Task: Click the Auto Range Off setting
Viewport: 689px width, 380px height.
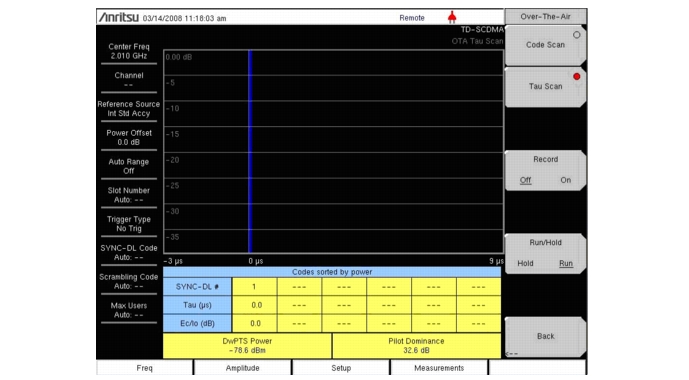Action: [x=129, y=166]
